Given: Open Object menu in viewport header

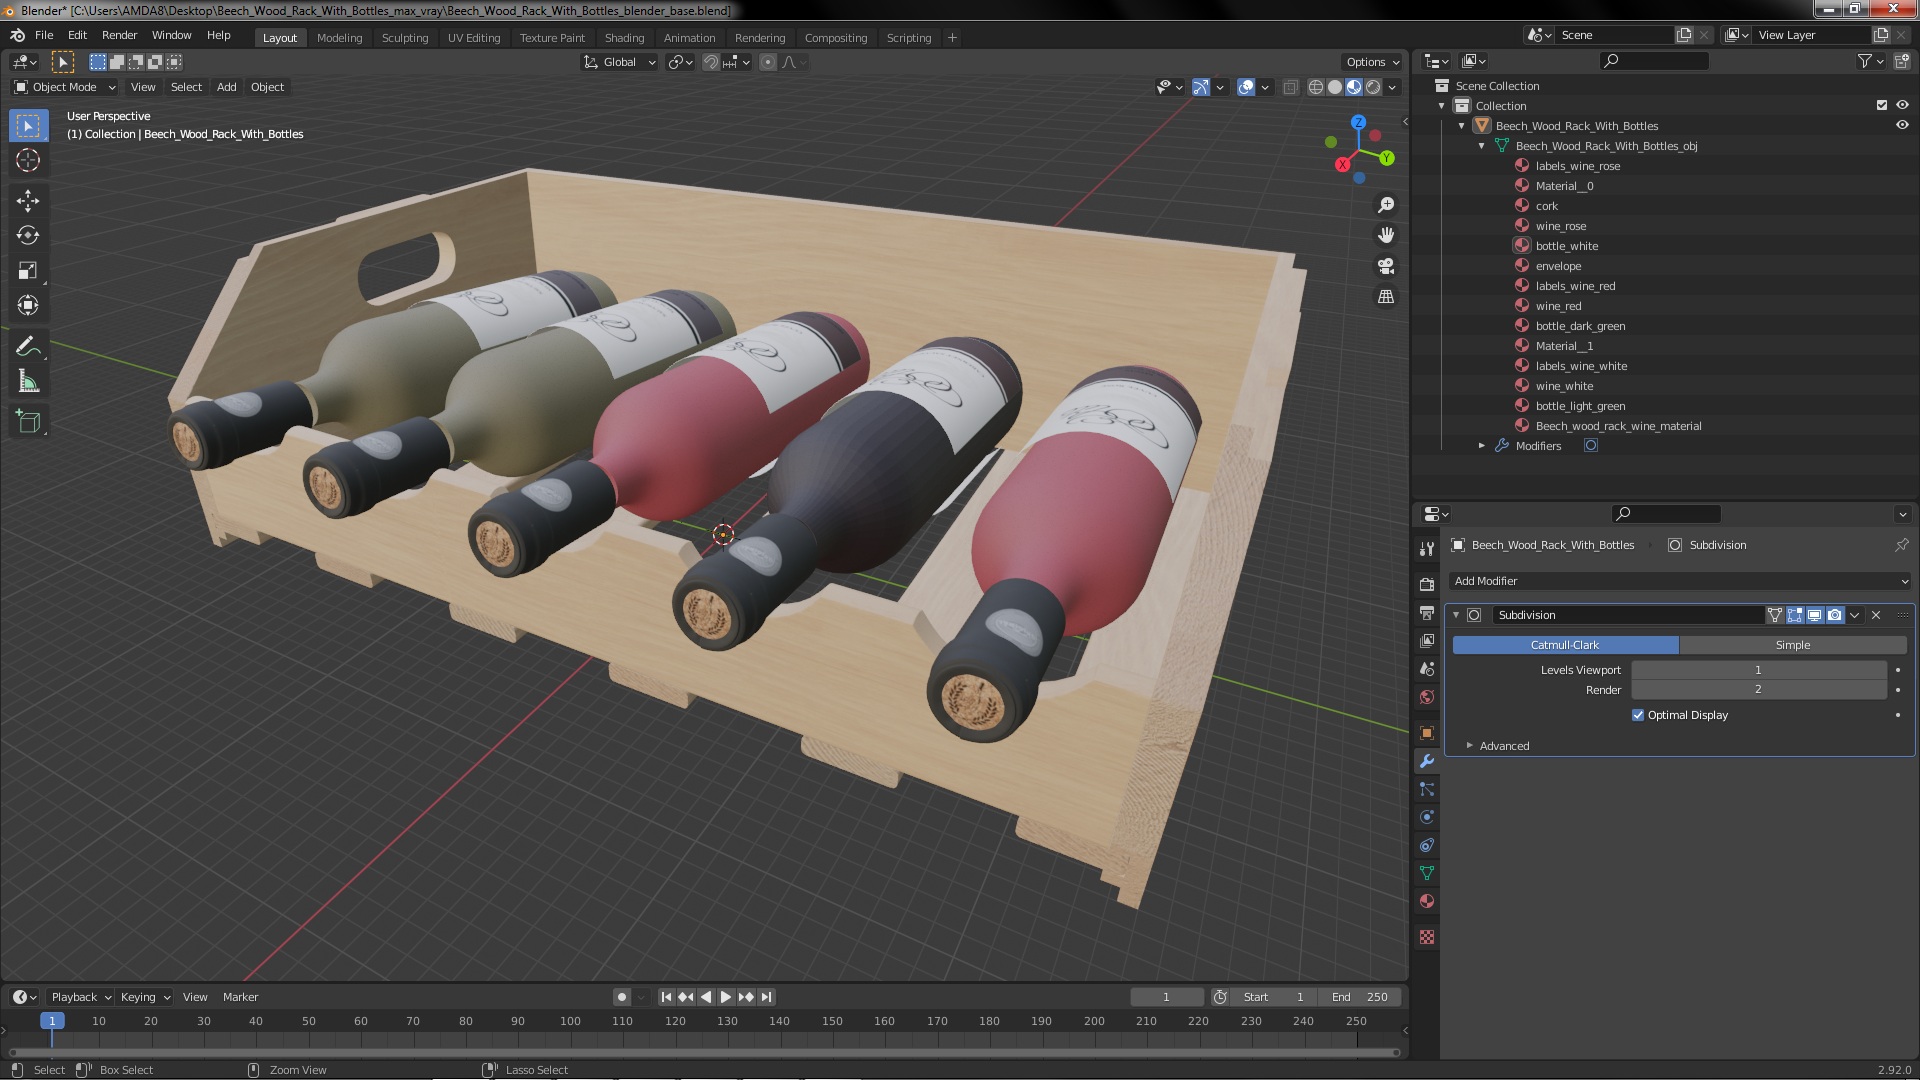Looking at the screenshot, I should [x=267, y=87].
